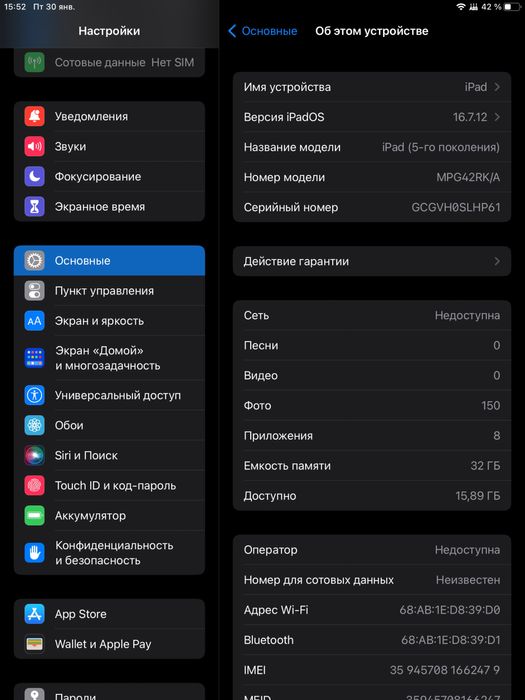Image resolution: width=525 pixels, height=700 pixels.
Task: Tap chevron on Имя устройства row
Action: [x=497, y=87]
